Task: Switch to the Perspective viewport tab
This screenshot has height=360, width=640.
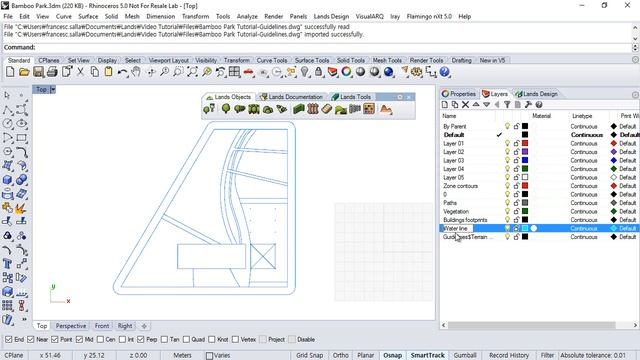Action: [x=71, y=326]
